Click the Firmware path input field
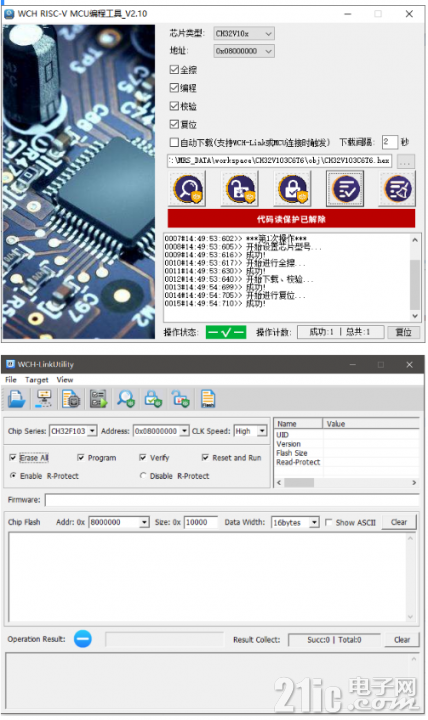Screen dimensions: 428x720 (232, 500)
